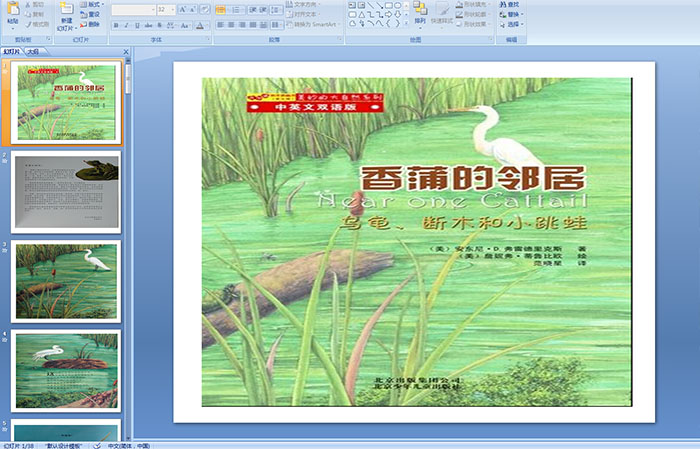Viewport: 700px width, 449px height.
Task: Select the Right Arrow block shape
Action: point(388,14)
